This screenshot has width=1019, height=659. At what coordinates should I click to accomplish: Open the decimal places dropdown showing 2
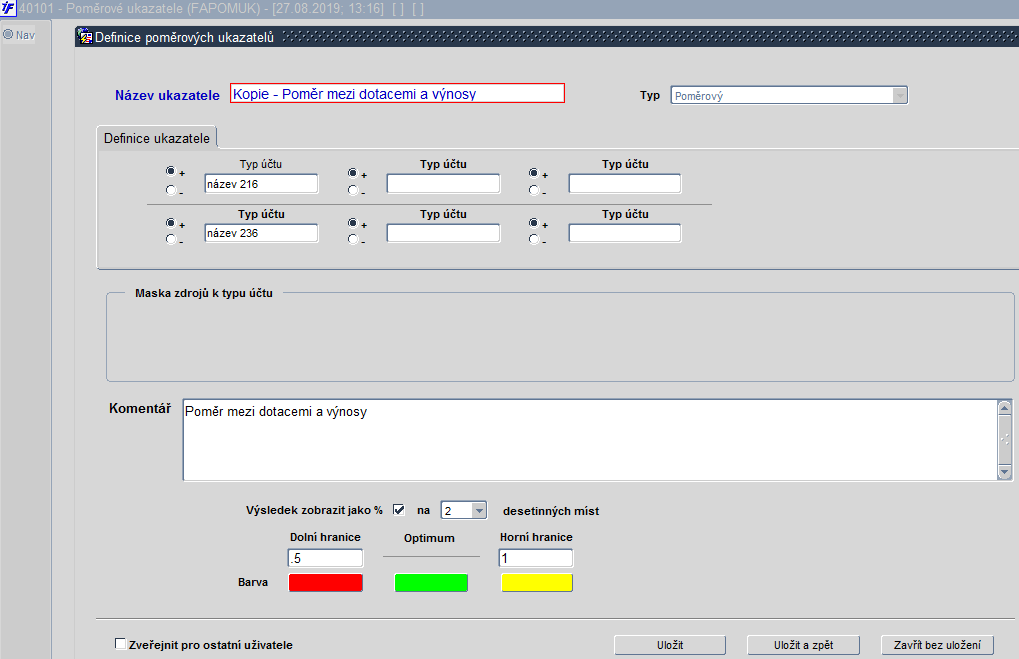click(x=479, y=511)
